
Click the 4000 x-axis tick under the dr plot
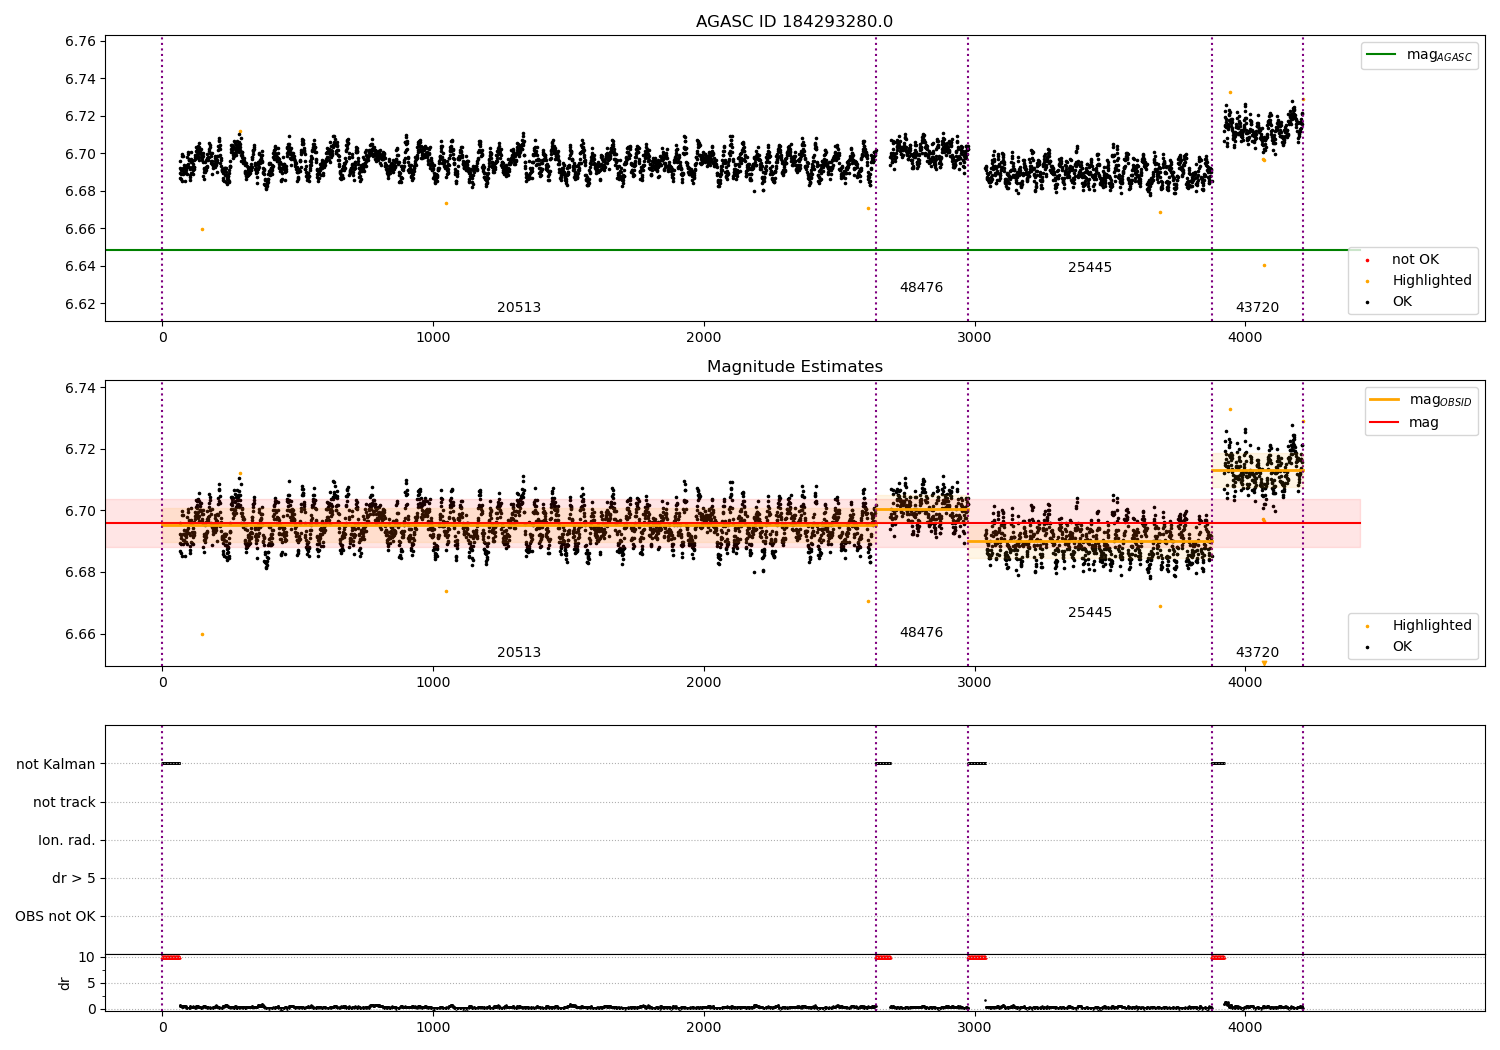click(1245, 1028)
